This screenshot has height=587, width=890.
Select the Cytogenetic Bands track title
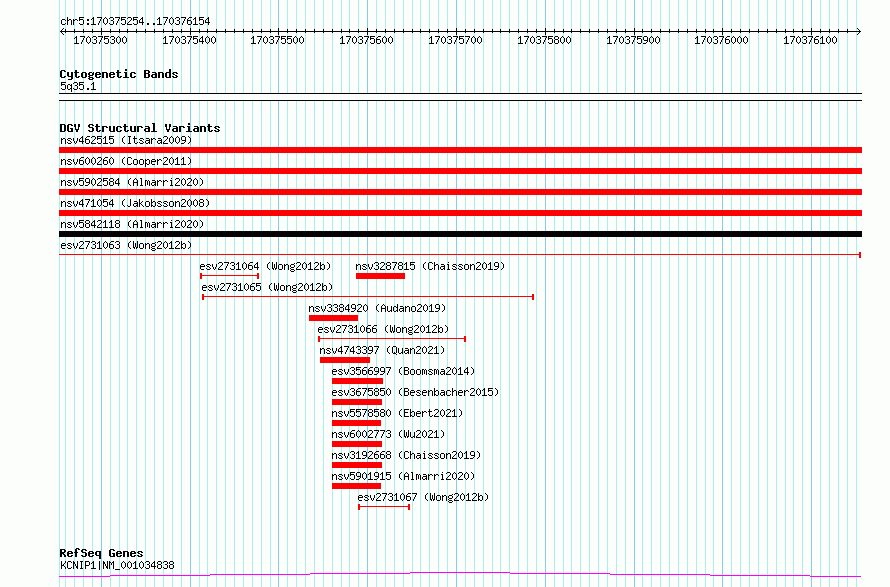pyautogui.click(x=119, y=74)
